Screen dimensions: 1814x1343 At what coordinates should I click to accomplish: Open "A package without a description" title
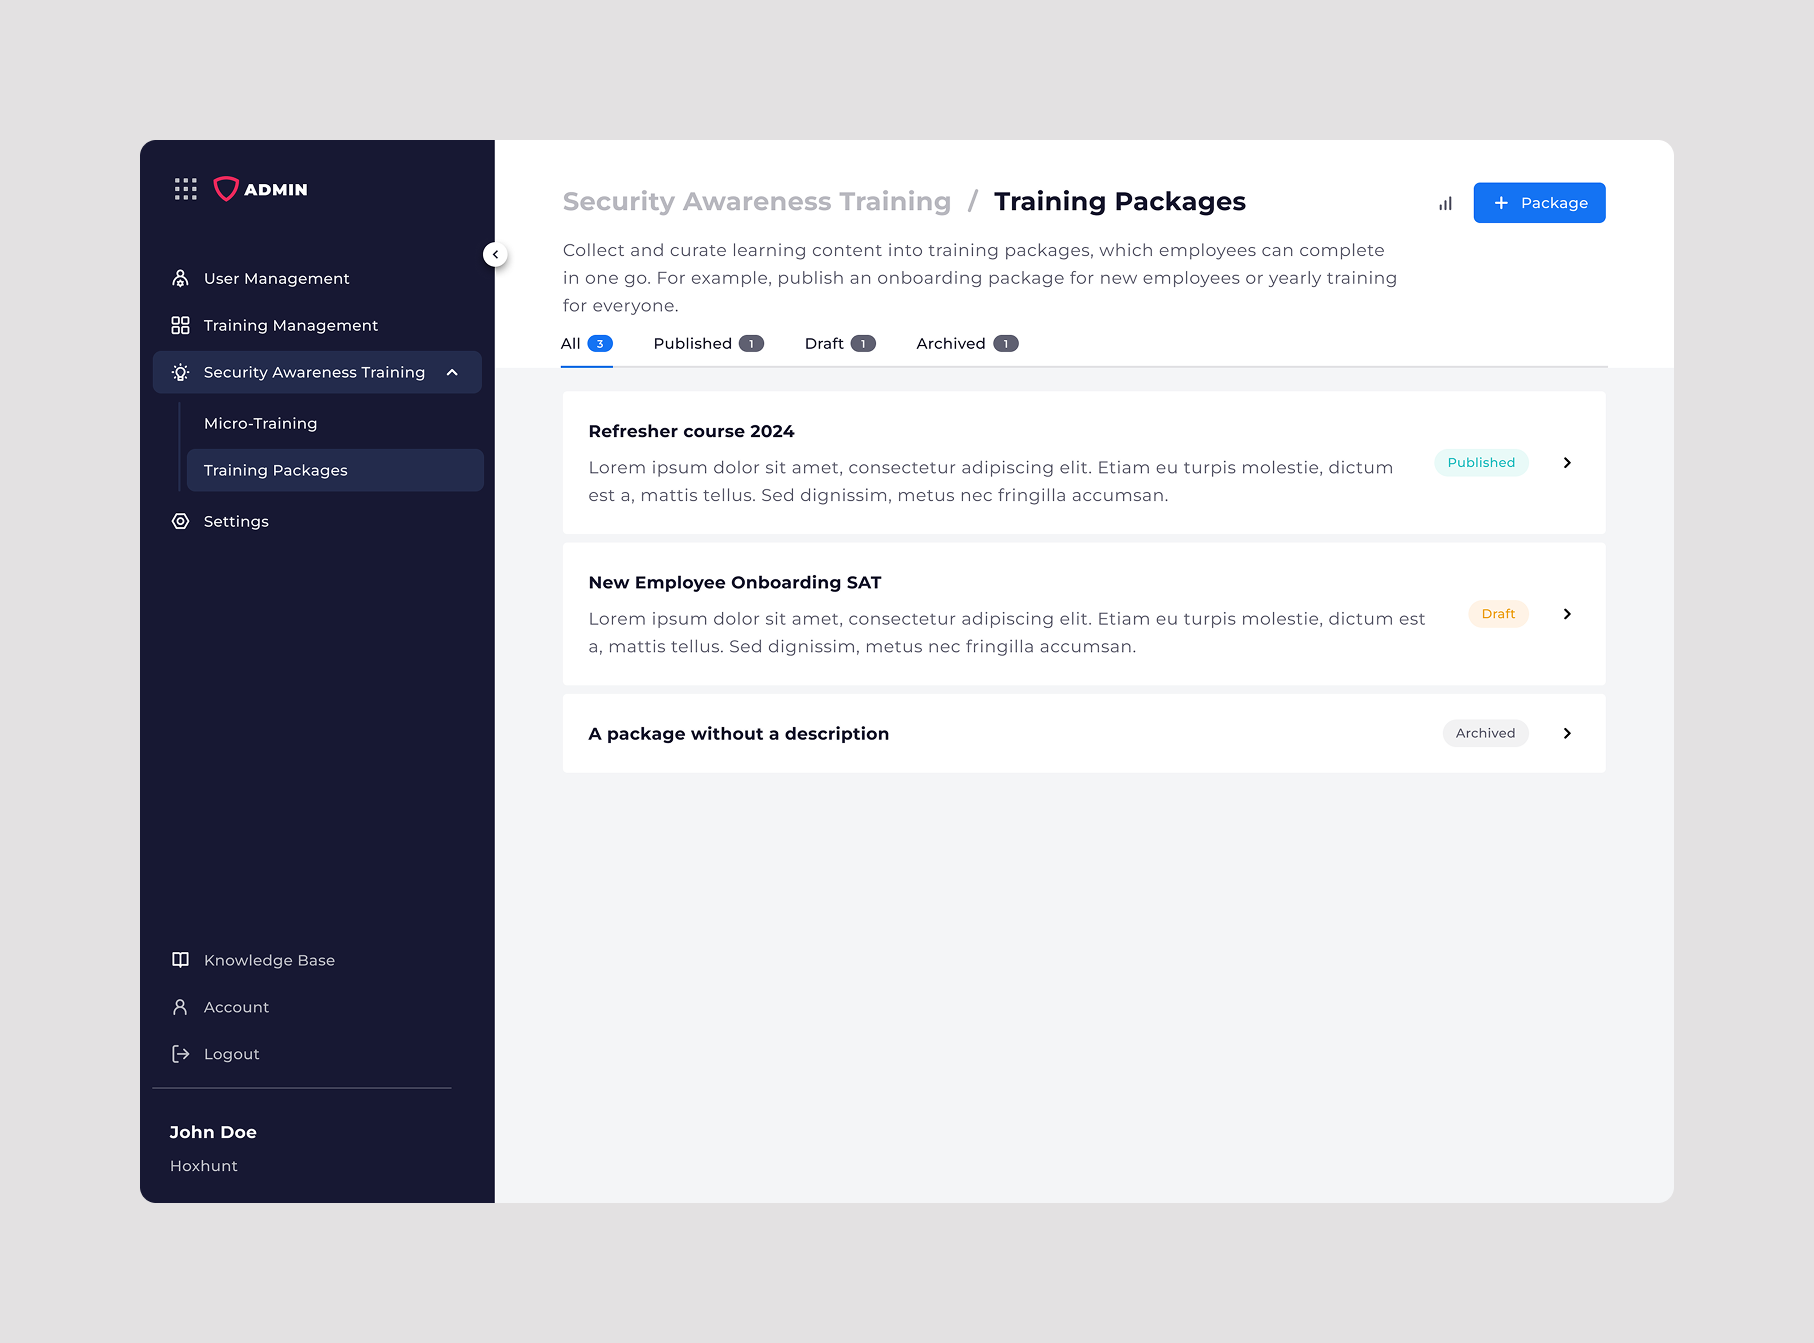click(738, 733)
